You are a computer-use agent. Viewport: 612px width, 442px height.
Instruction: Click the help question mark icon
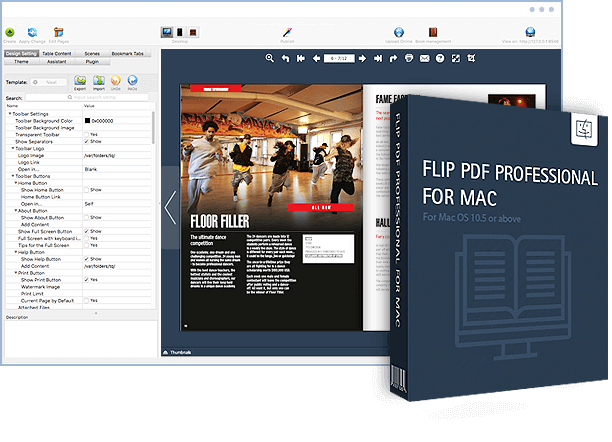pos(440,59)
